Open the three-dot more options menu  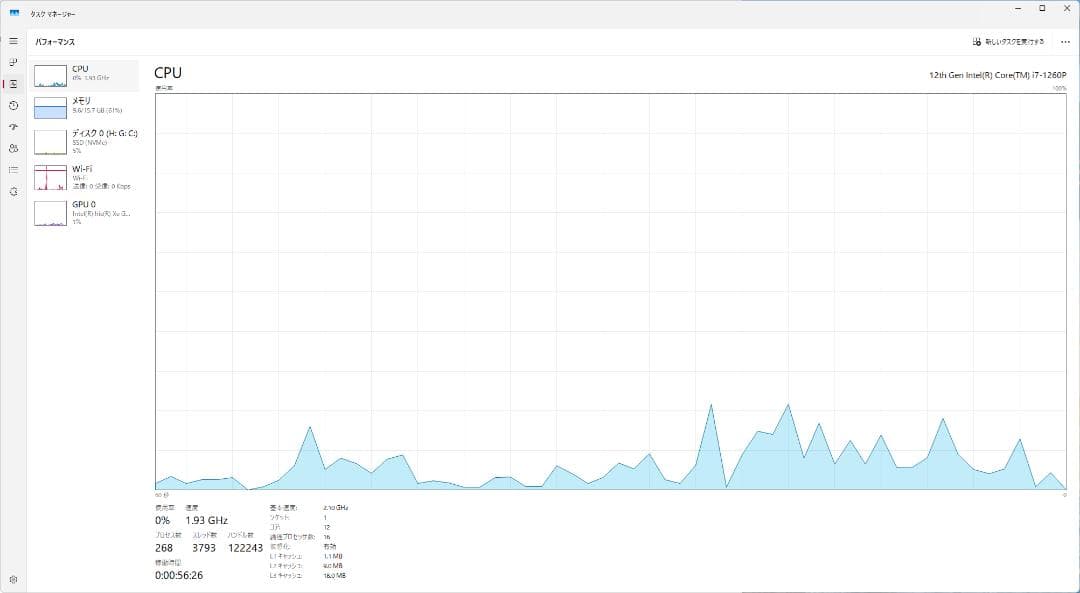pos(1064,42)
